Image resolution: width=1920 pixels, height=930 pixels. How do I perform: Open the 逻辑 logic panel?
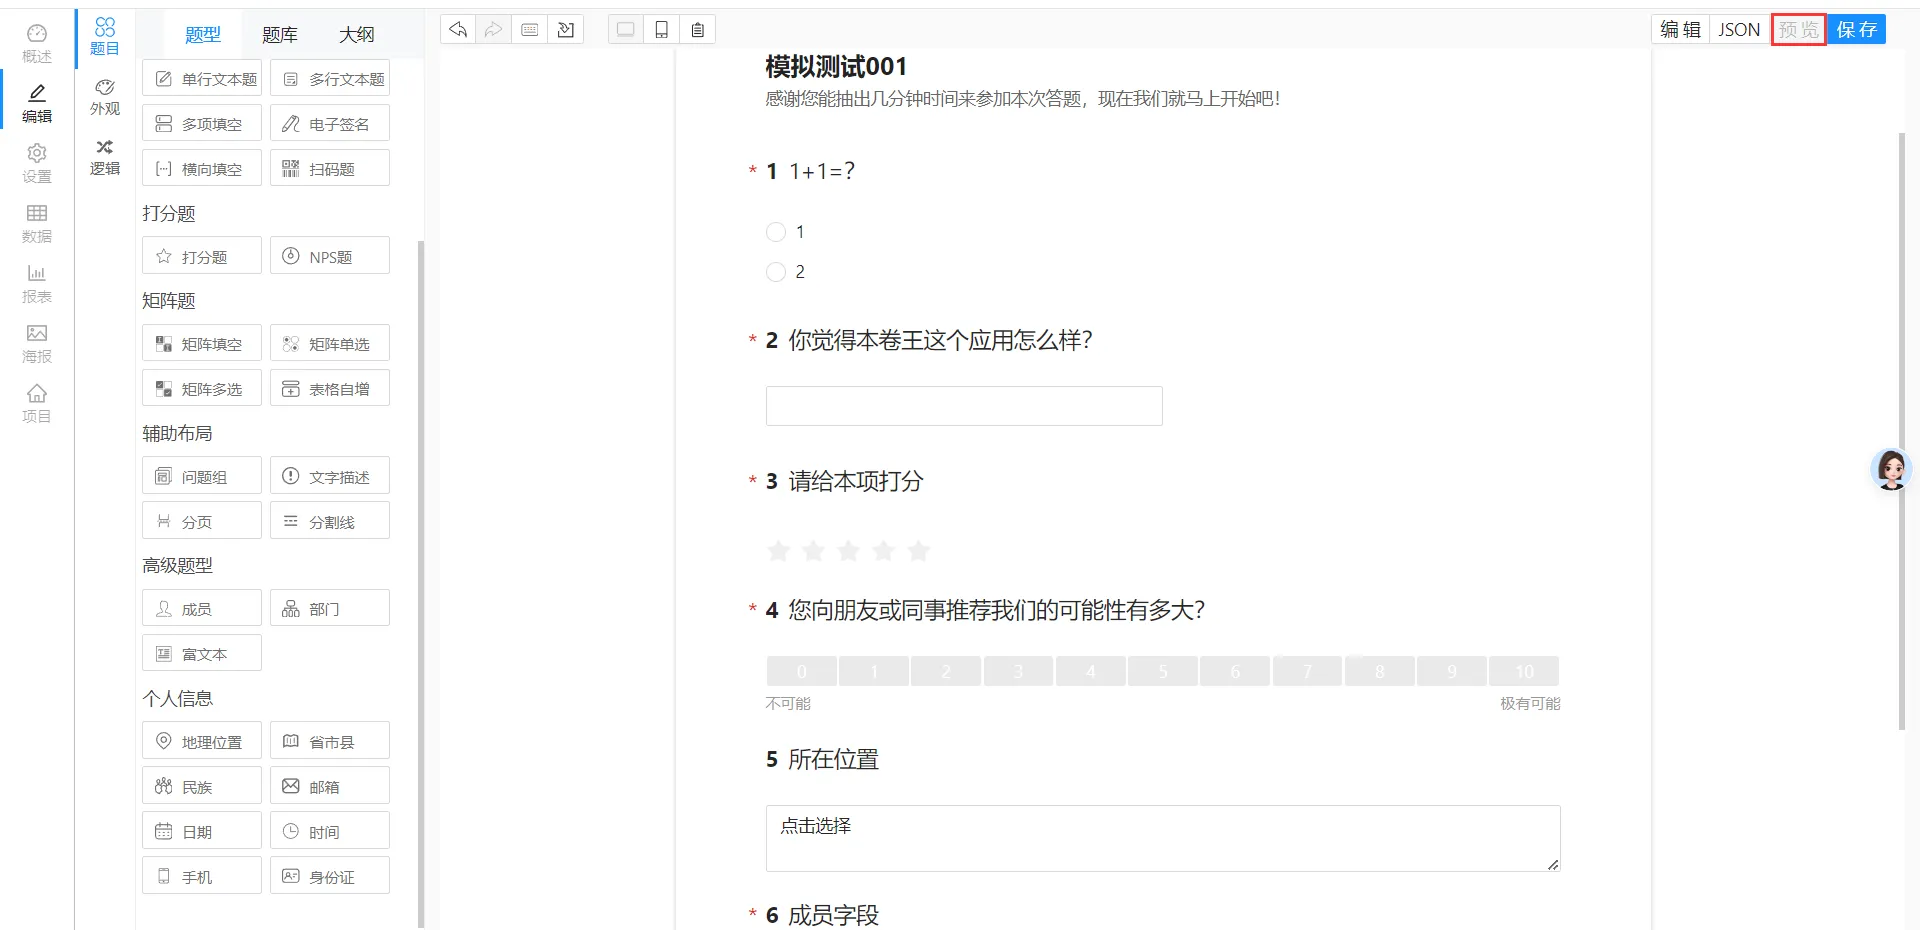pos(105,157)
